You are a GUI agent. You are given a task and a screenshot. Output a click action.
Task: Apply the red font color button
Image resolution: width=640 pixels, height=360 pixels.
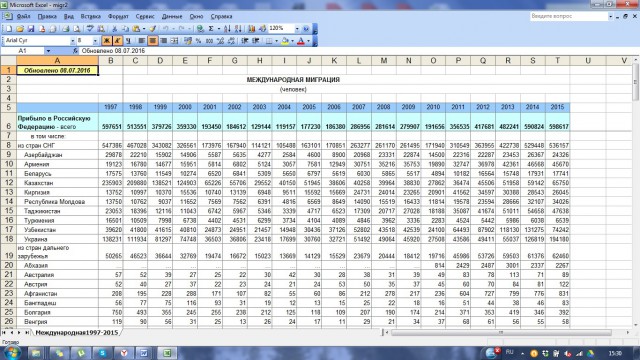301,40
